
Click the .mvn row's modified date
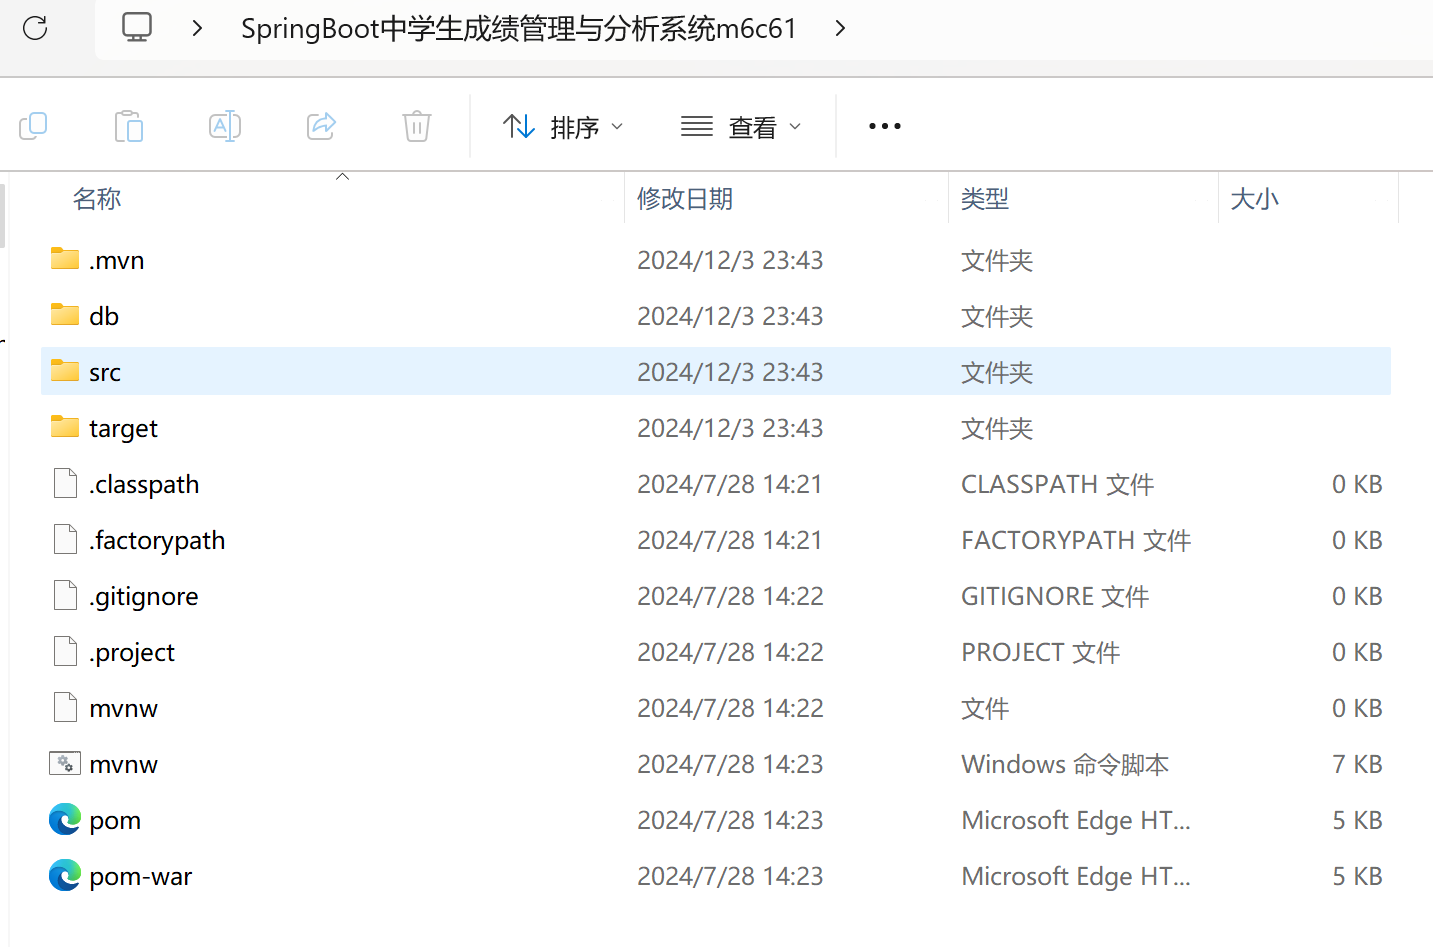730,260
